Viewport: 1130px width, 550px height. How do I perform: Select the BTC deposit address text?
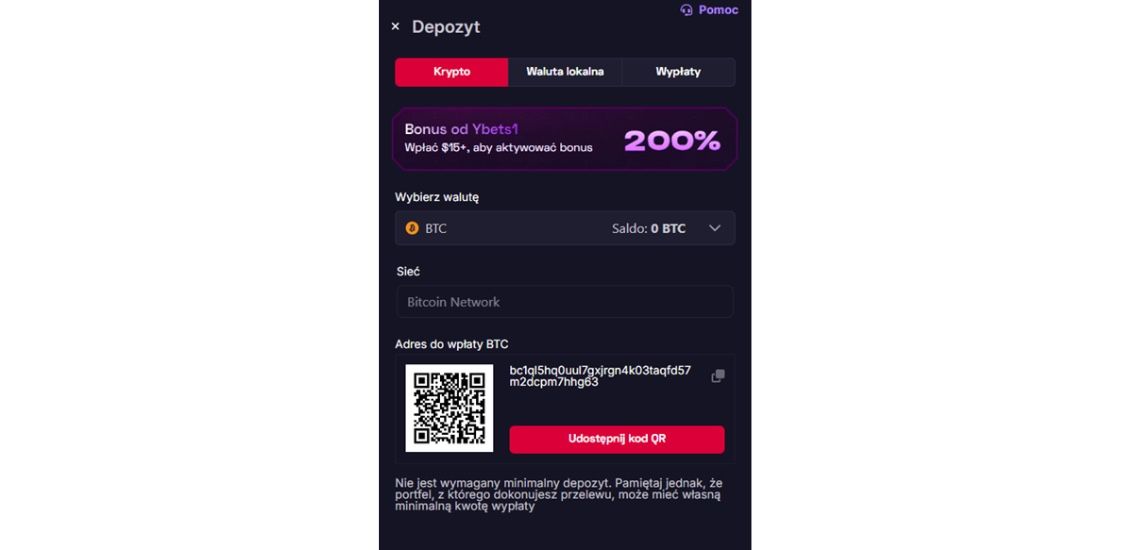pos(599,376)
